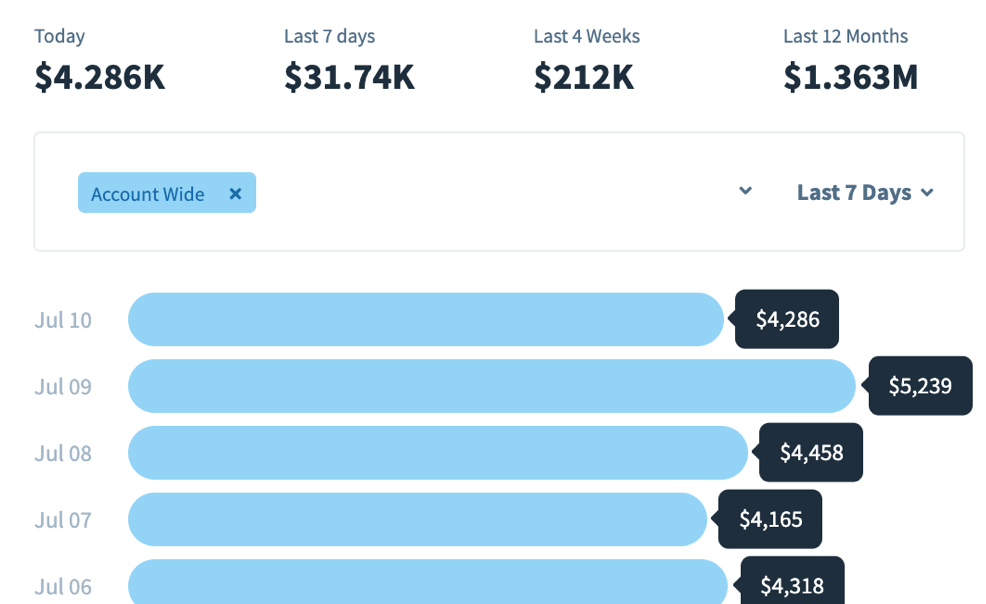Expand the filter selector chevron
This screenshot has width=986, height=604.
coord(745,192)
